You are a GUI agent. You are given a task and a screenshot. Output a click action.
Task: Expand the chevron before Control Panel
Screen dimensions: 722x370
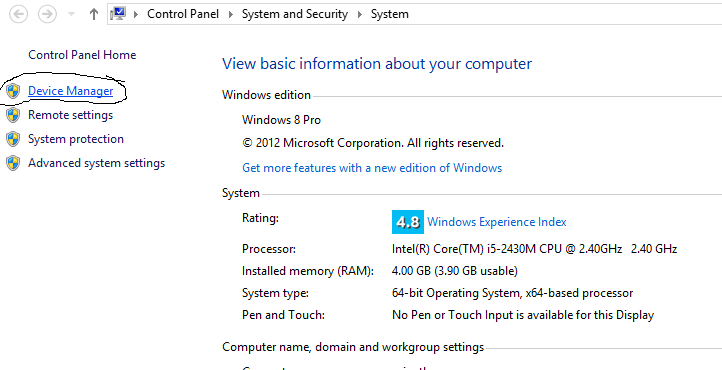click(136, 14)
